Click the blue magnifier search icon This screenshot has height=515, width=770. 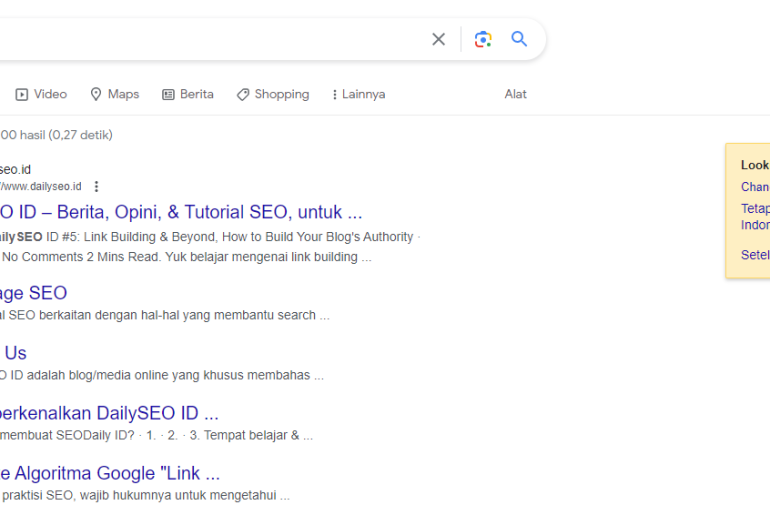click(519, 39)
